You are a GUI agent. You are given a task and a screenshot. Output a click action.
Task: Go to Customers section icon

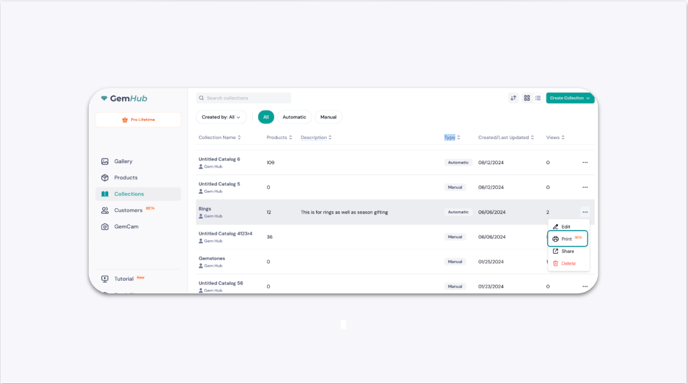point(105,210)
